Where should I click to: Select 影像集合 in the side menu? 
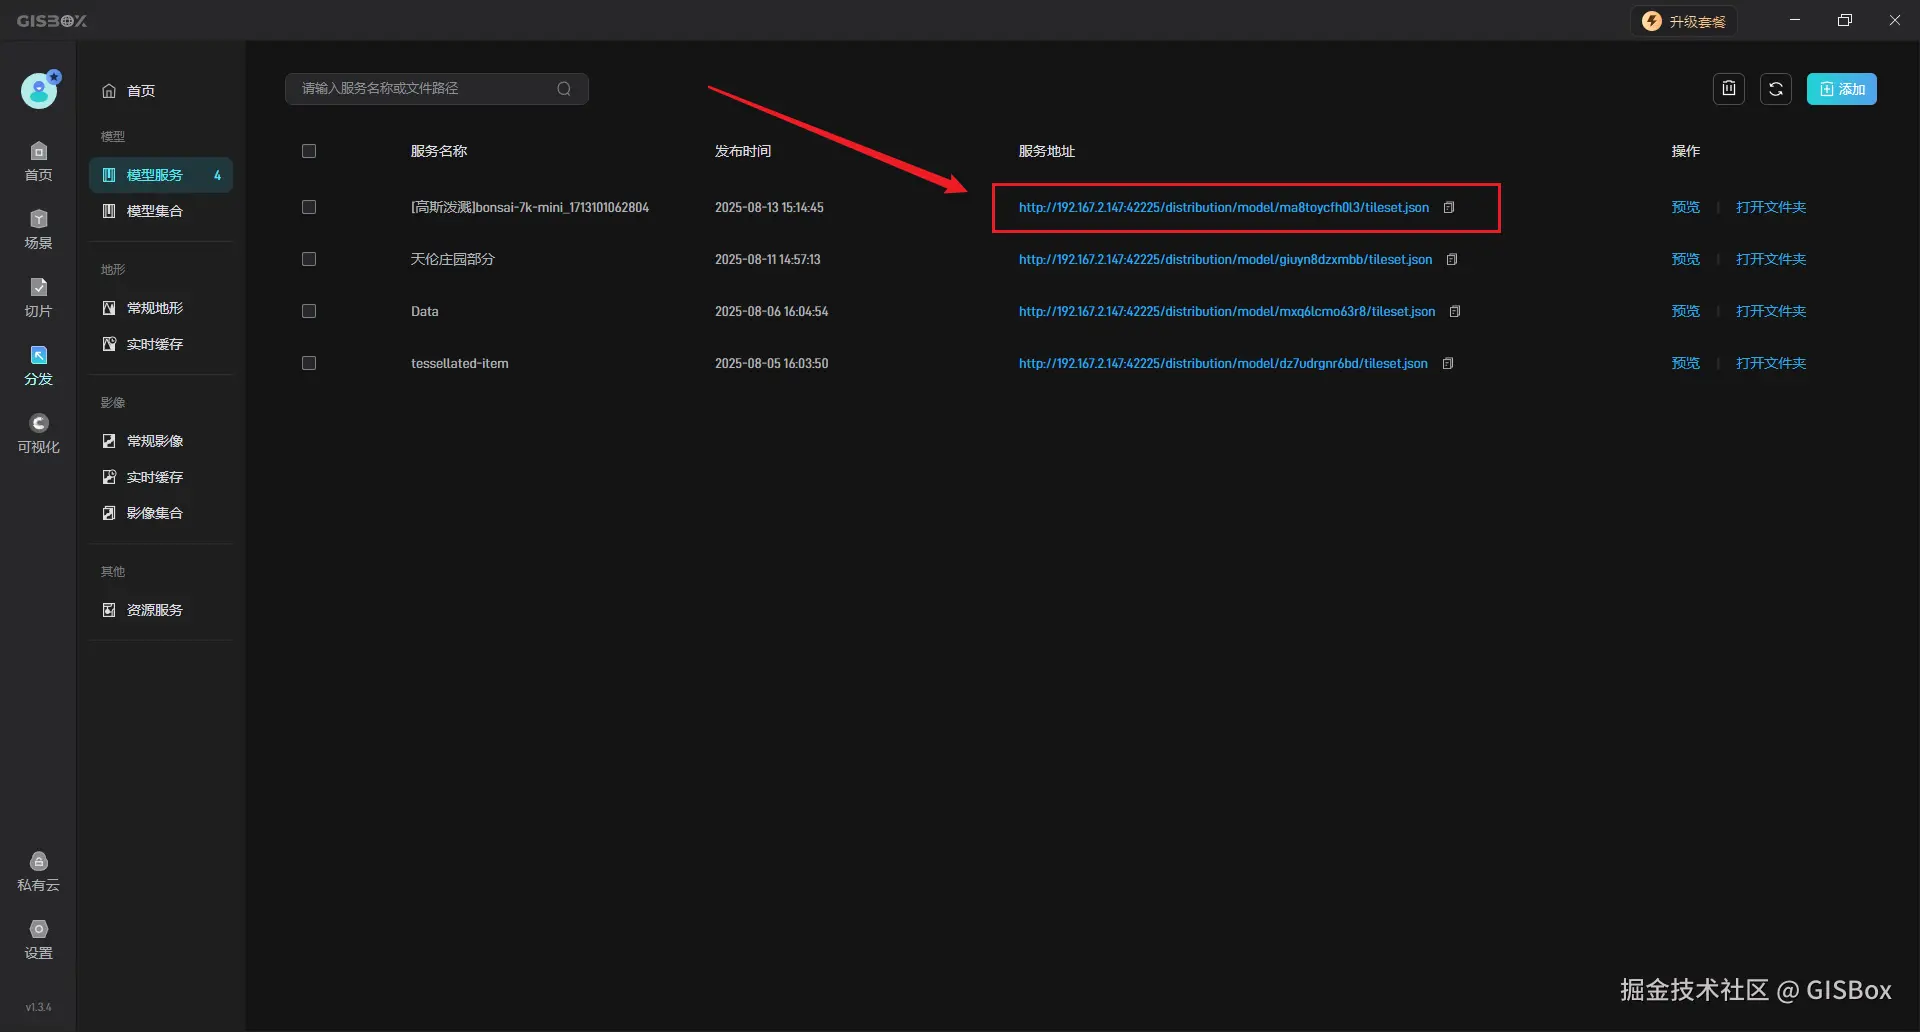click(x=160, y=513)
